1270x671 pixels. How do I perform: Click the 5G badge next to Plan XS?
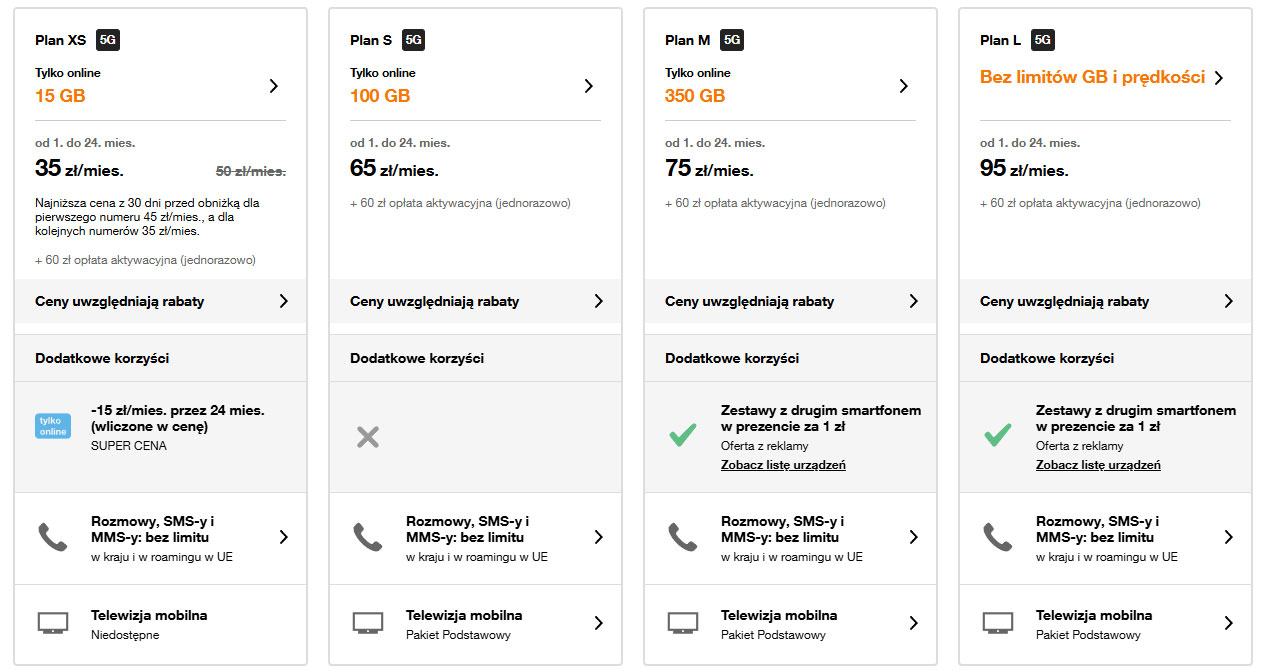108,40
